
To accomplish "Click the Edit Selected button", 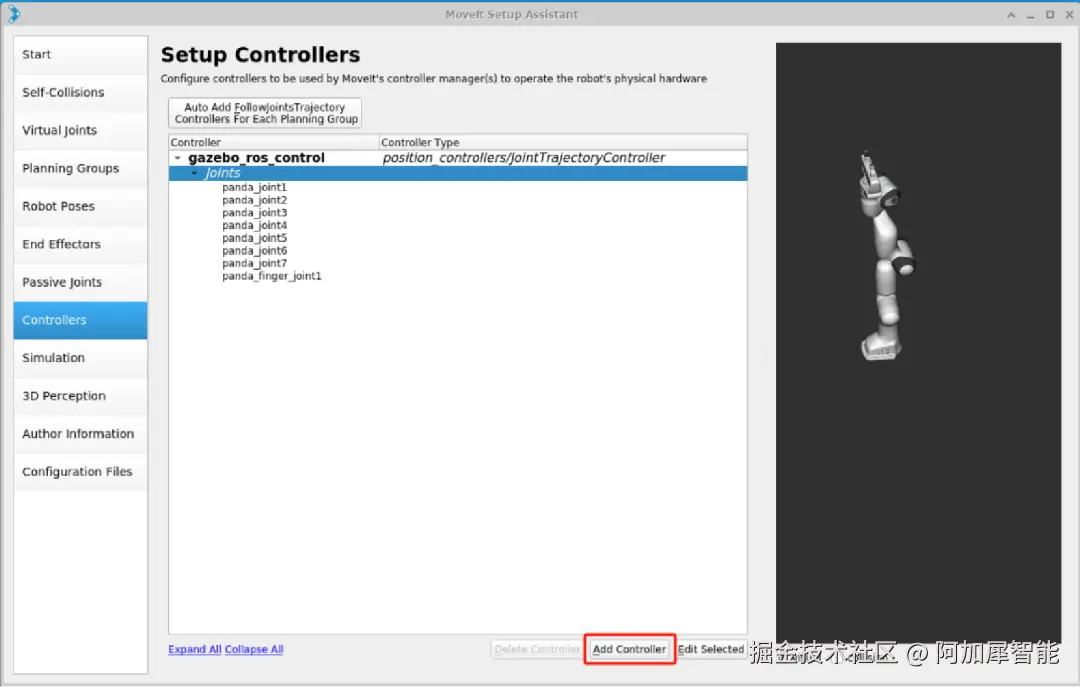I will [x=711, y=649].
